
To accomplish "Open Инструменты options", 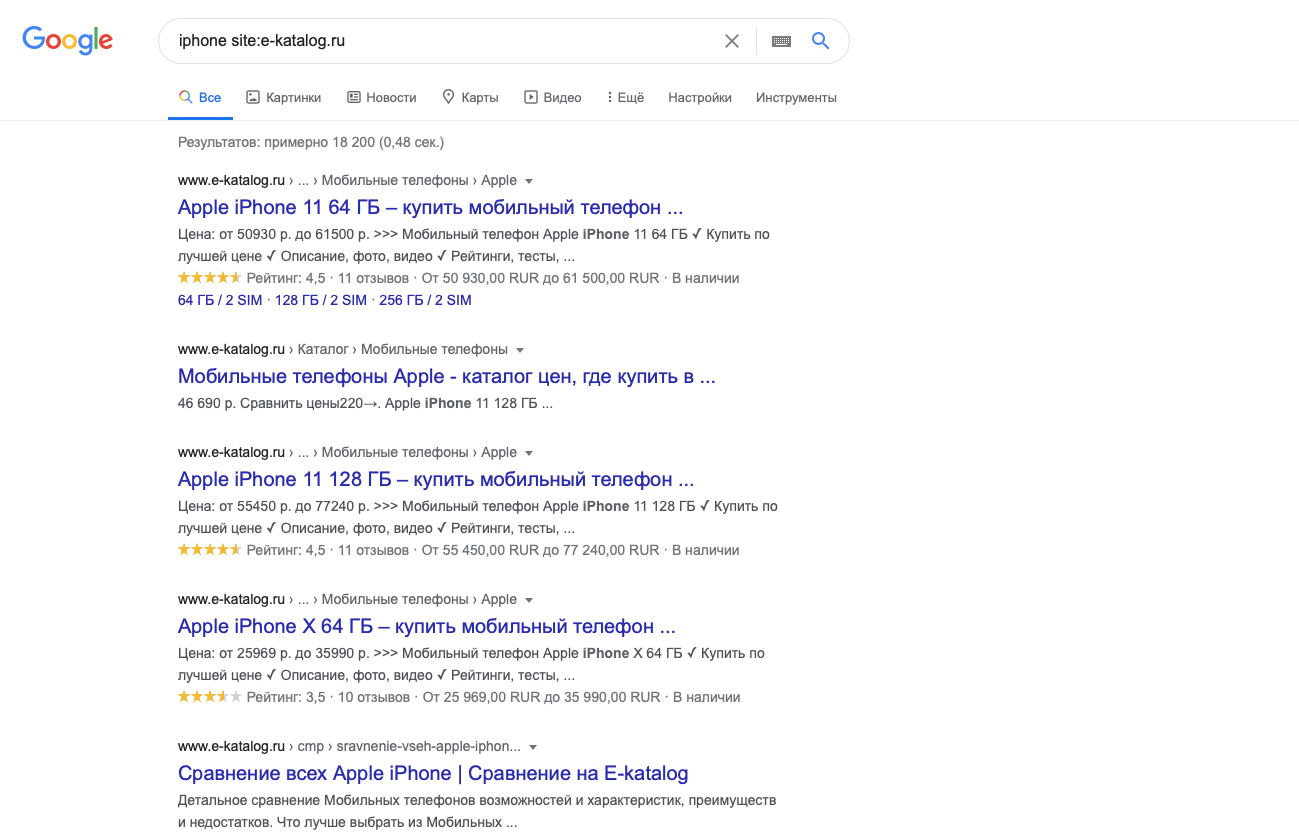I will (x=796, y=98).
